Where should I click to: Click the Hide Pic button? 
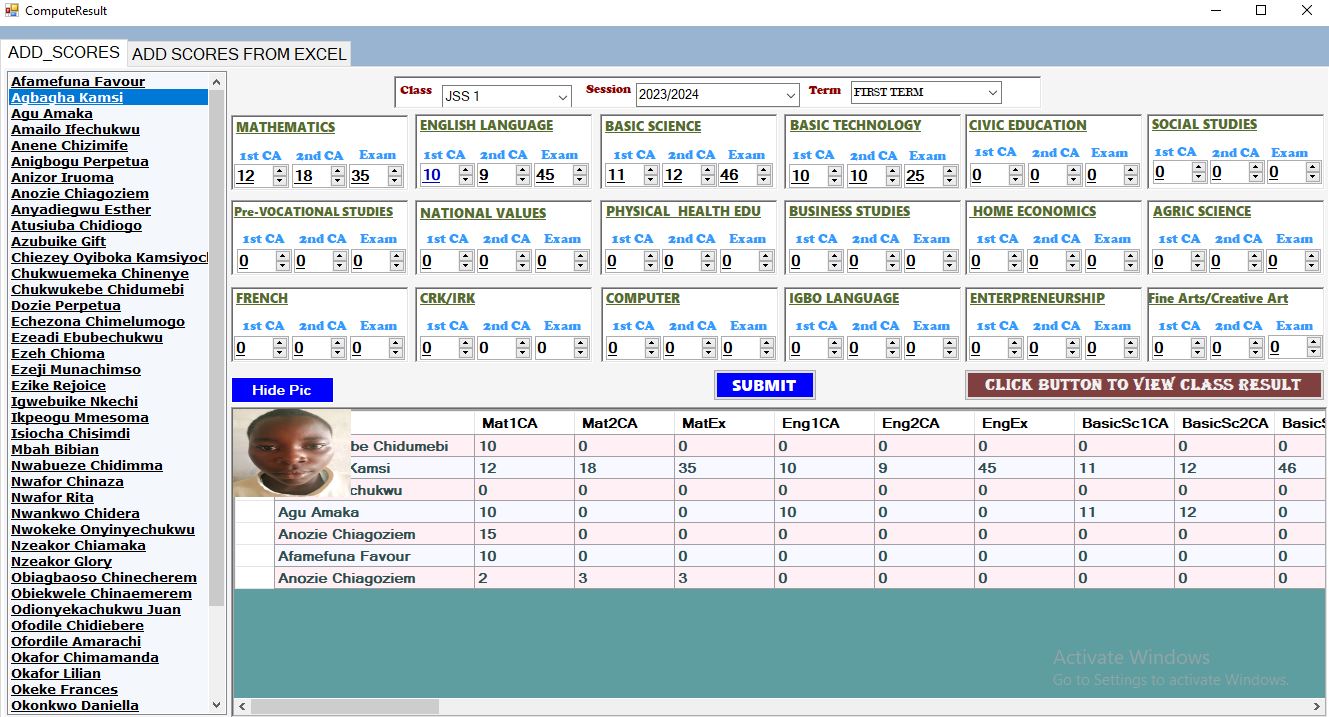tap(282, 390)
